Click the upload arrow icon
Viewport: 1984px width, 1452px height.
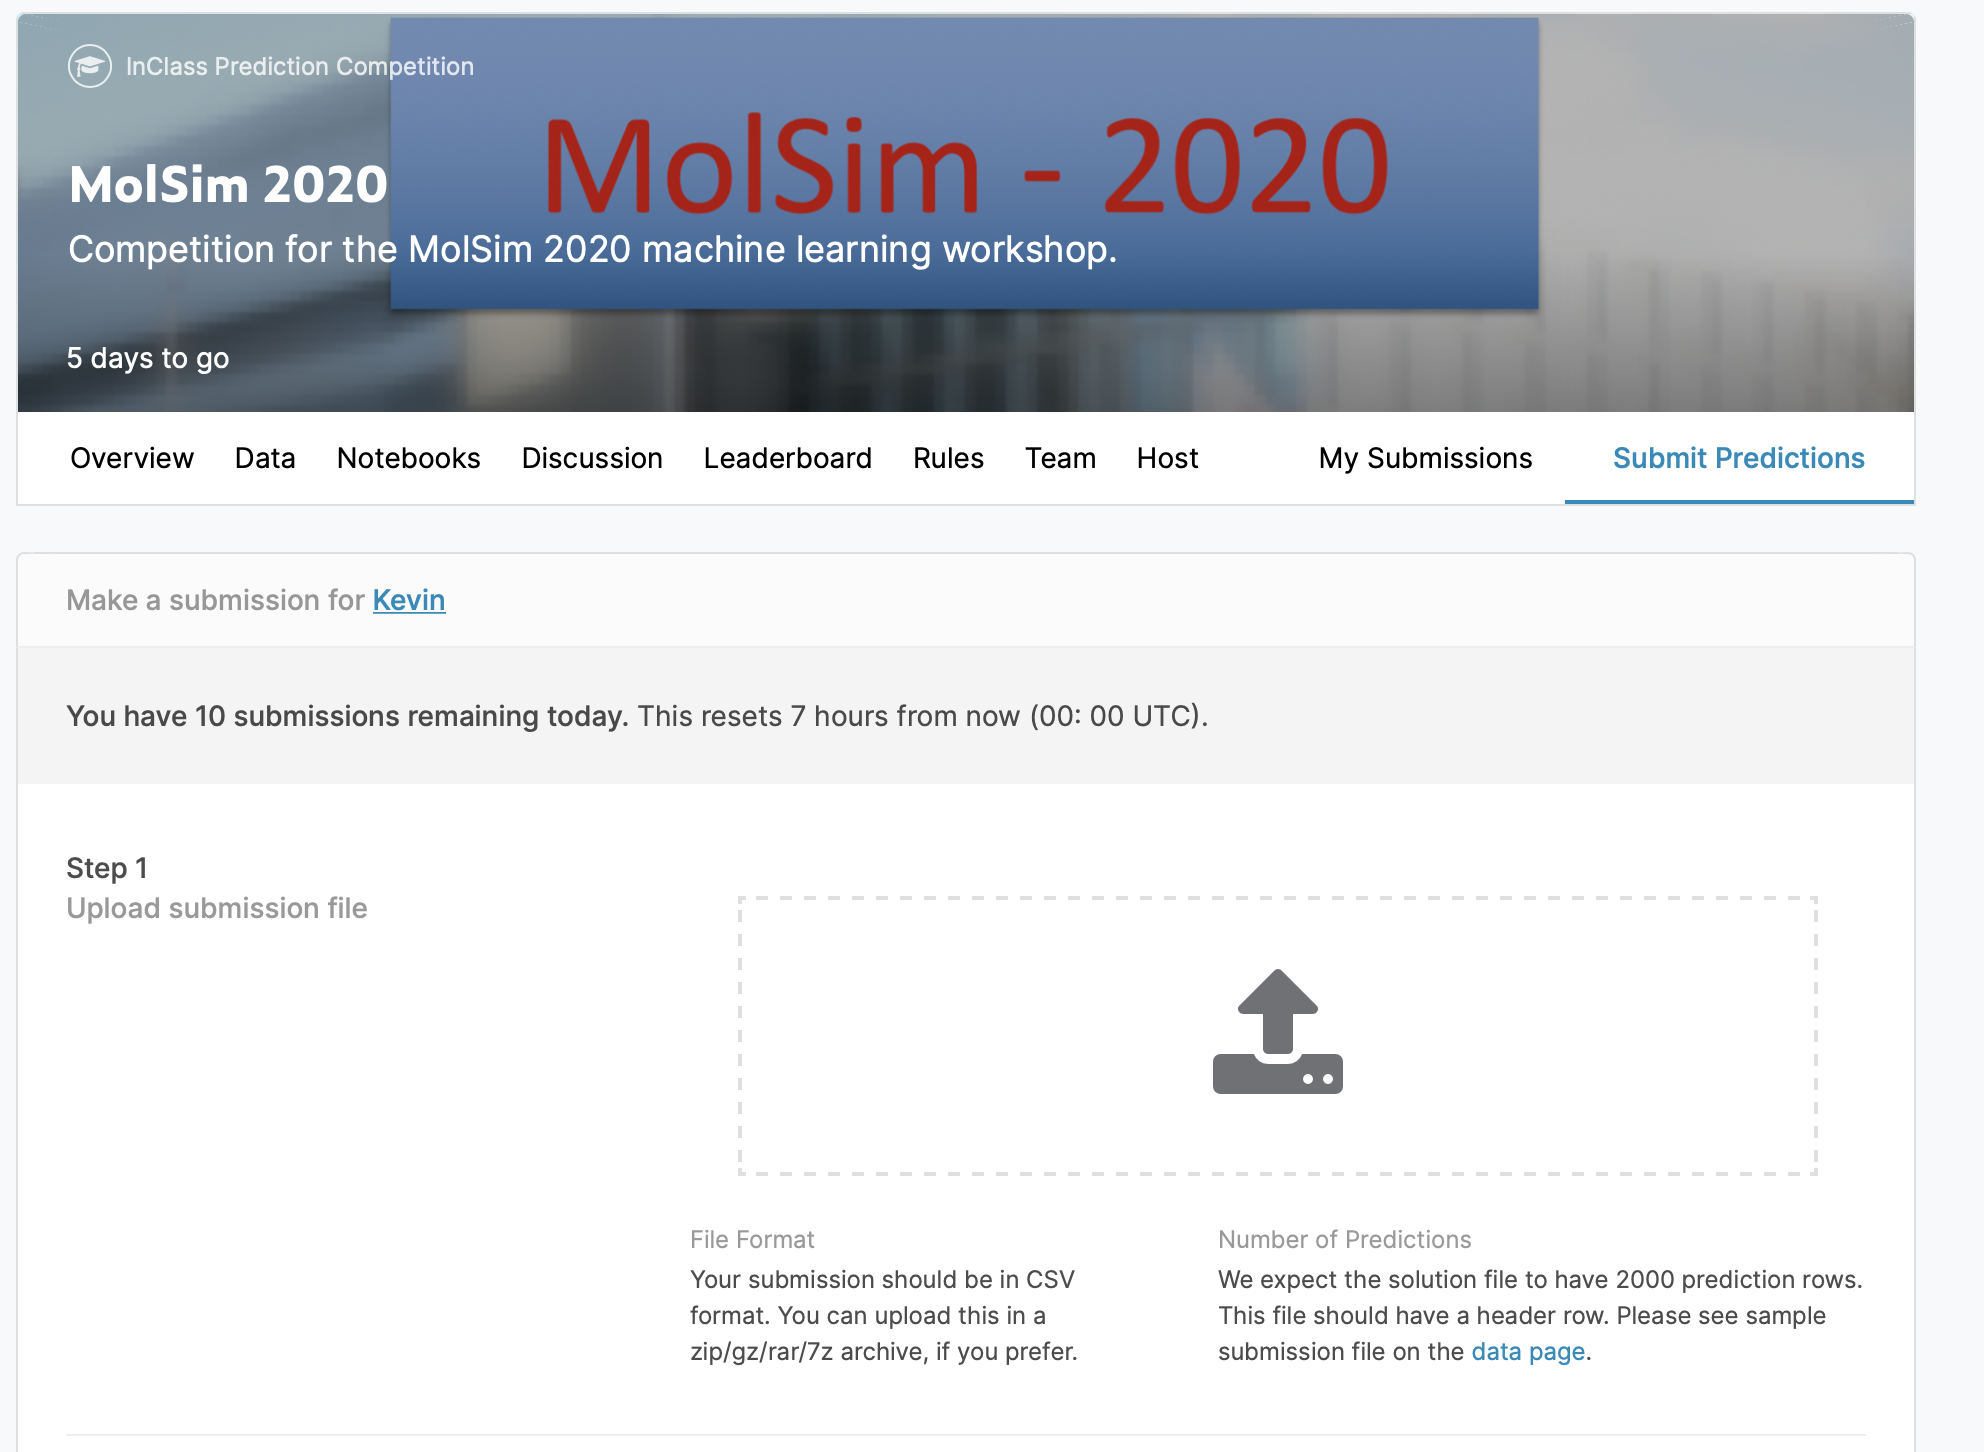point(1277,1031)
